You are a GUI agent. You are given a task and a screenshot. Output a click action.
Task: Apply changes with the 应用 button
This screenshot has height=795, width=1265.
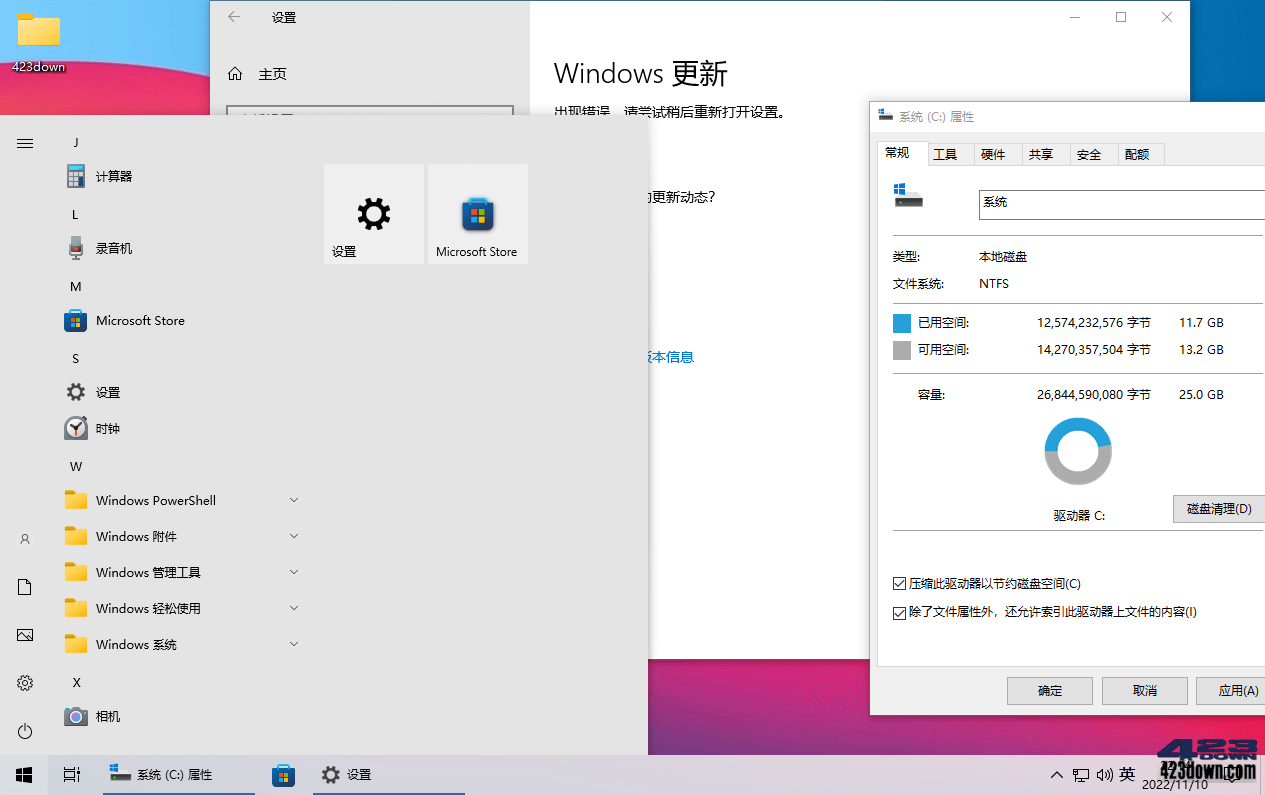tap(1236, 690)
